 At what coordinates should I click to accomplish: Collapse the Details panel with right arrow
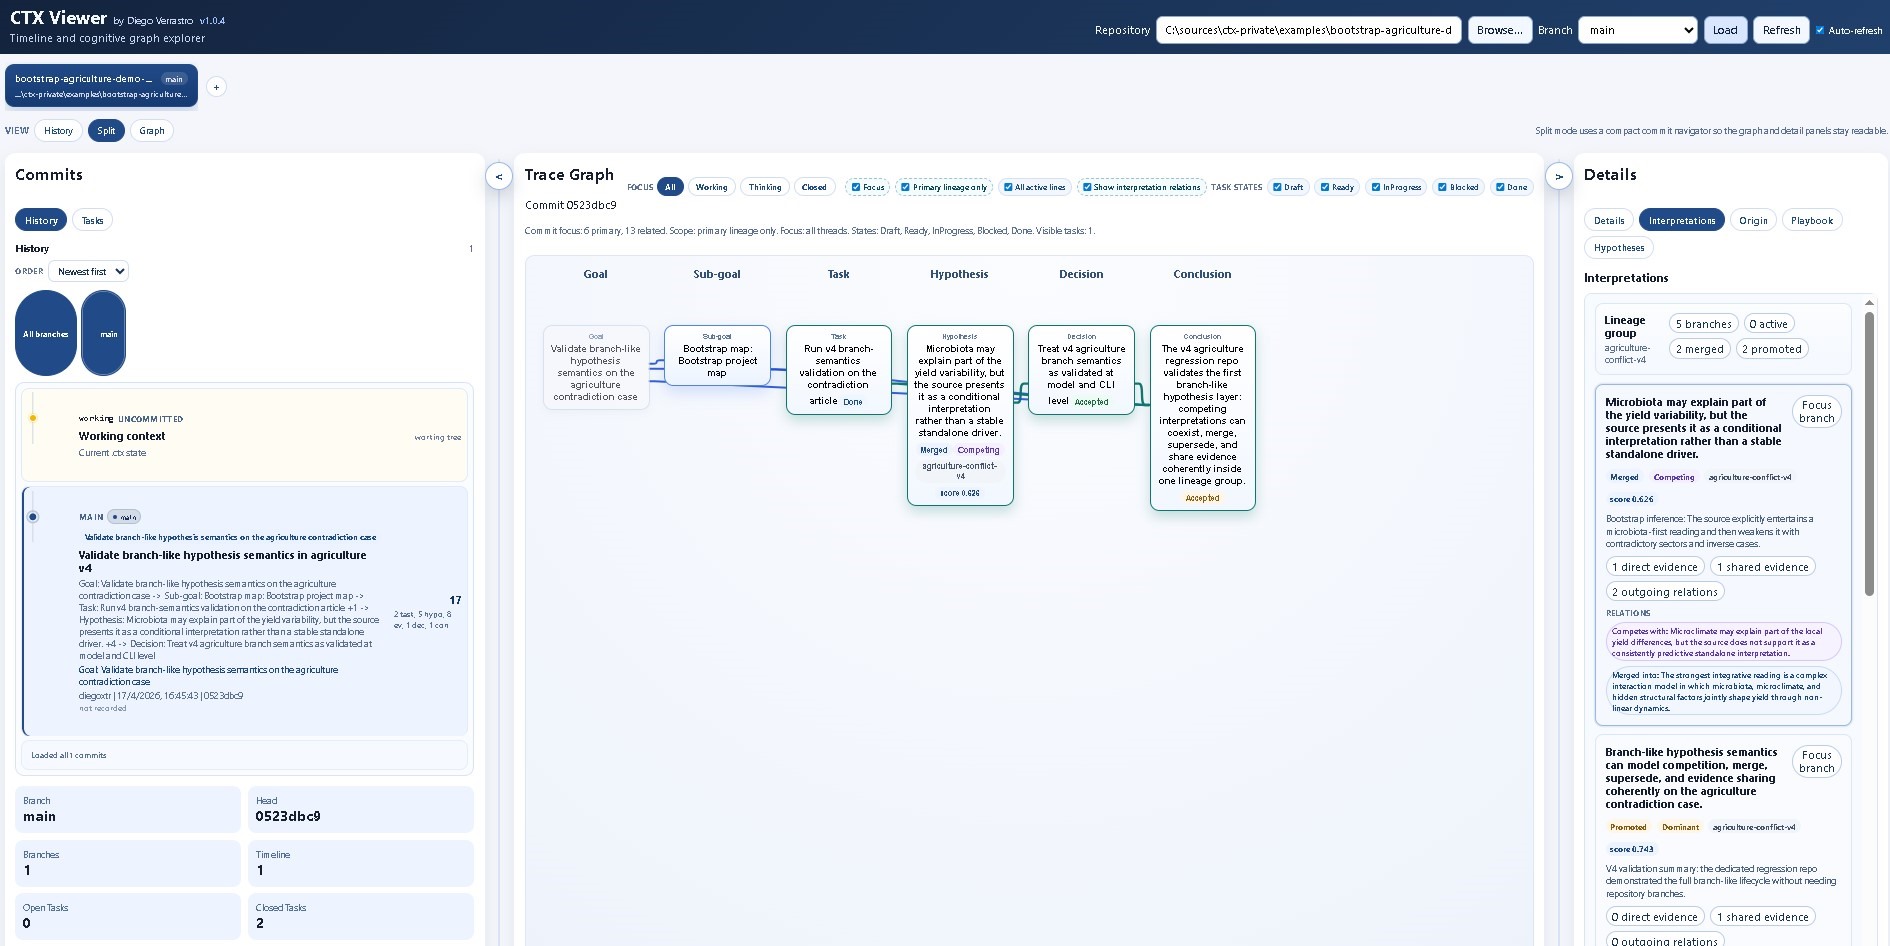(1558, 176)
